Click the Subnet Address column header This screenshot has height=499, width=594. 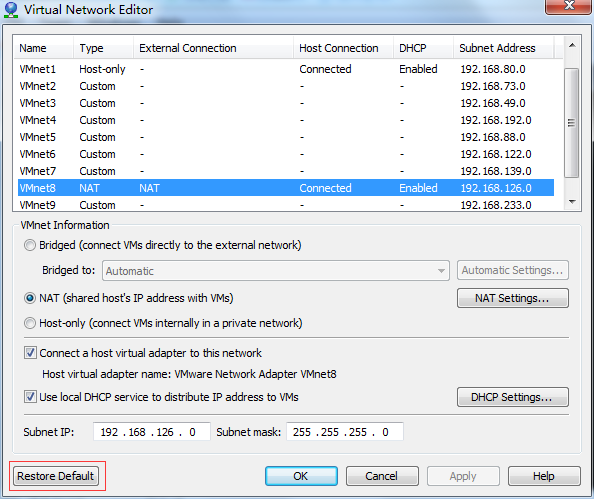504,48
